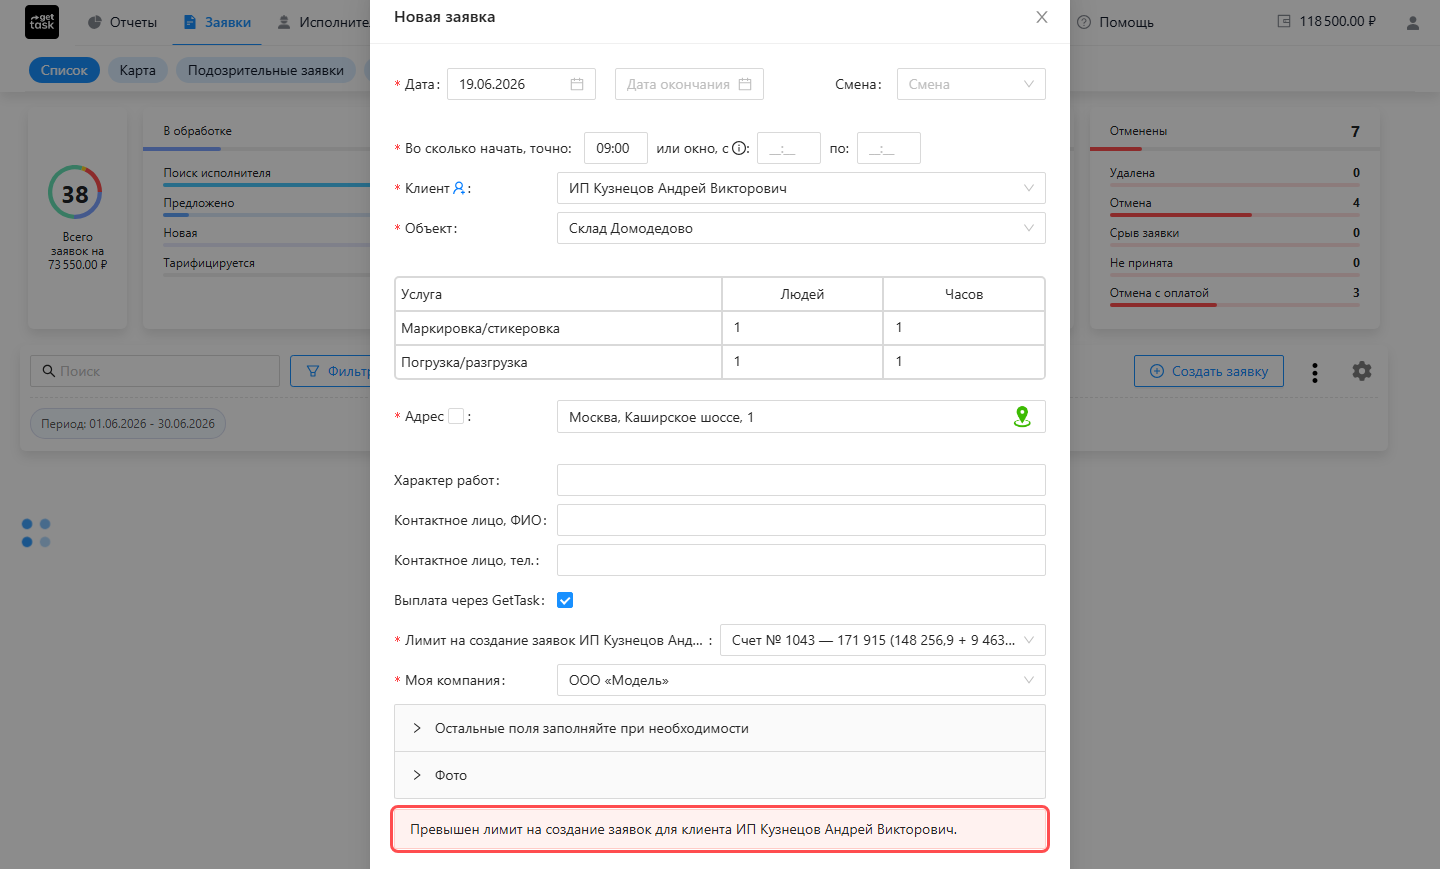Click window start time 'с' field
This screenshot has height=869, width=1440.
click(x=788, y=148)
